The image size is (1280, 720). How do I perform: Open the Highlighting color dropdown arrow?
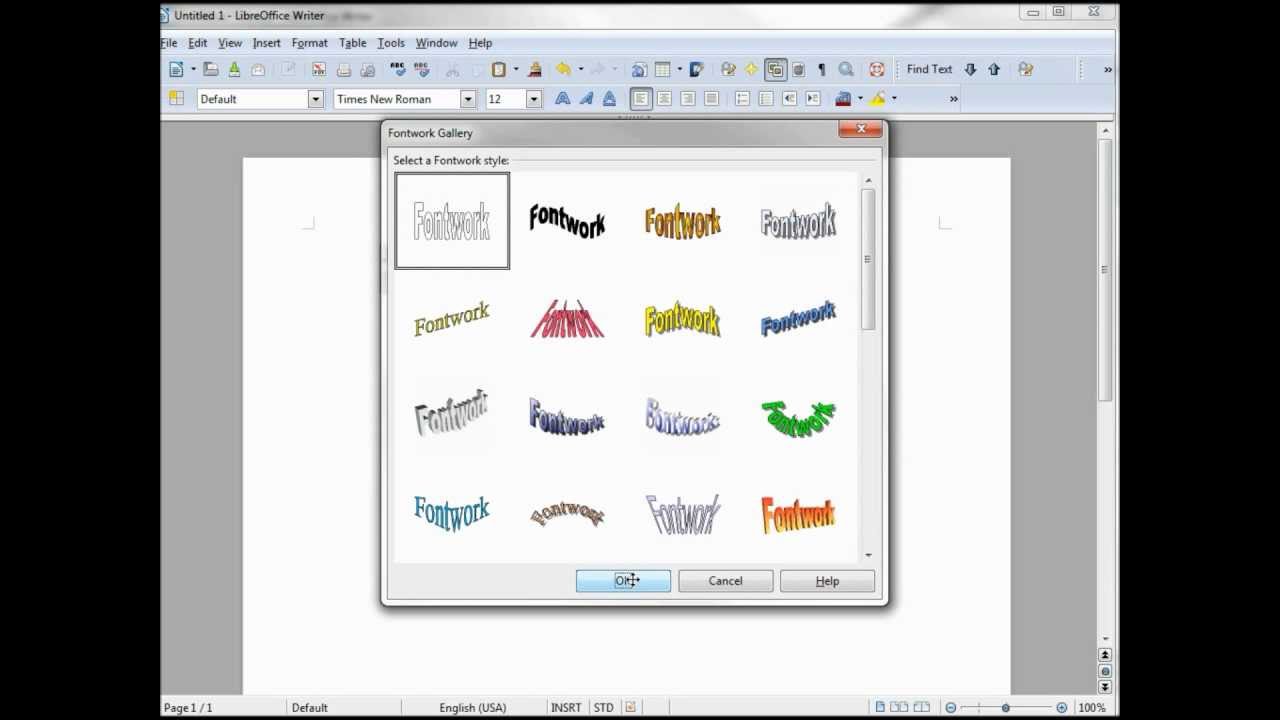pos(894,98)
